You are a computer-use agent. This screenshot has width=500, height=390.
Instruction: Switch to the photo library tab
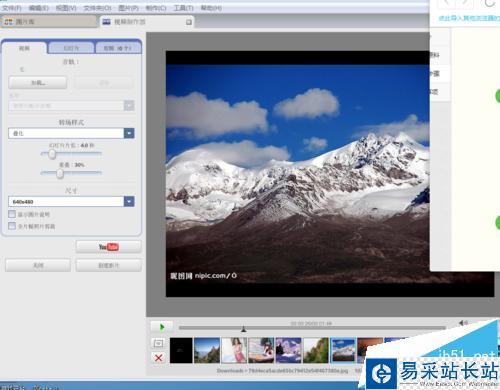(49, 22)
